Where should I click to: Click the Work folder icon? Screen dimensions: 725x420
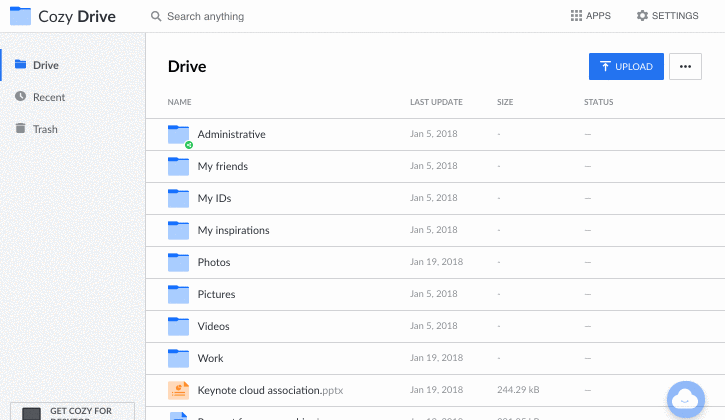coord(178,358)
